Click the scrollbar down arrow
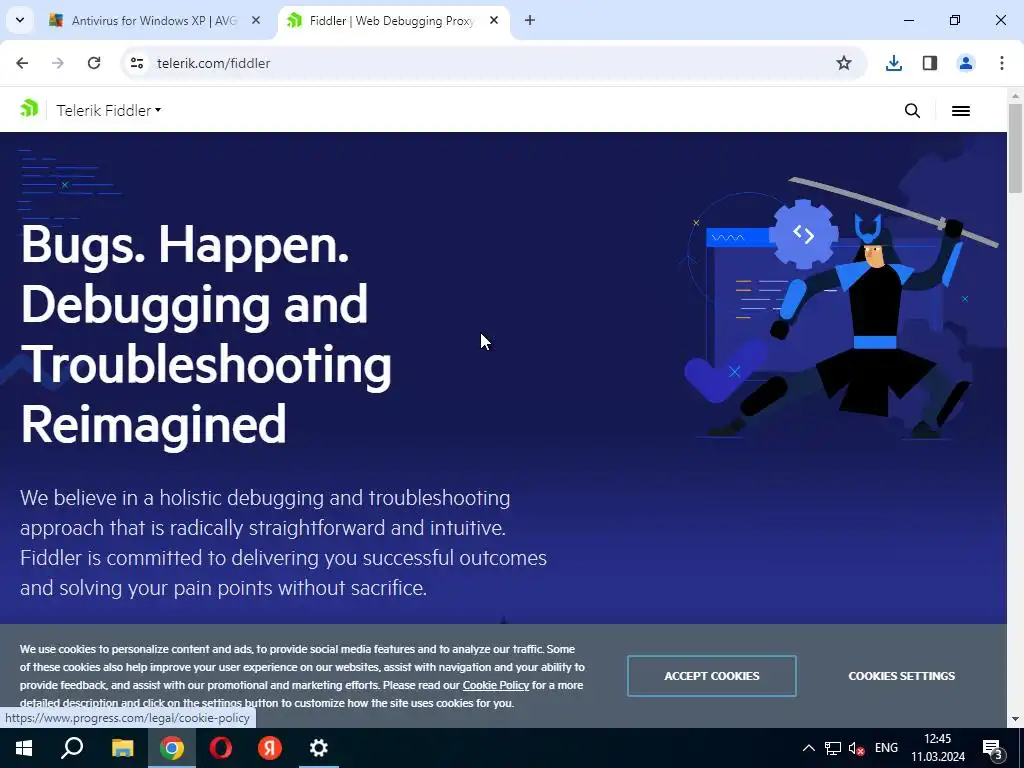 coord(1015,719)
